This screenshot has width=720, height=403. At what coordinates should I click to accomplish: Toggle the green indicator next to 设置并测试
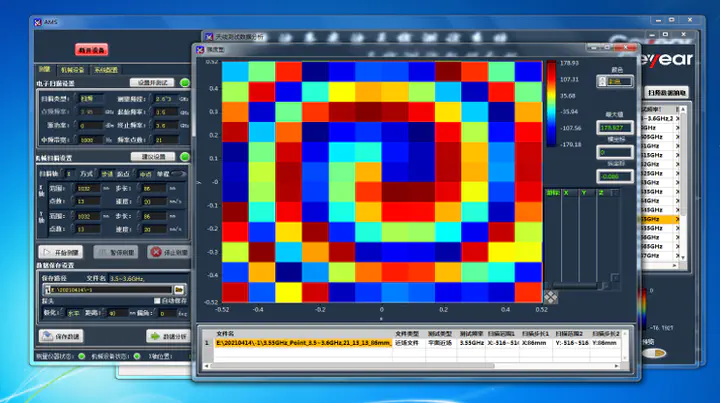click(x=185, y=82)
